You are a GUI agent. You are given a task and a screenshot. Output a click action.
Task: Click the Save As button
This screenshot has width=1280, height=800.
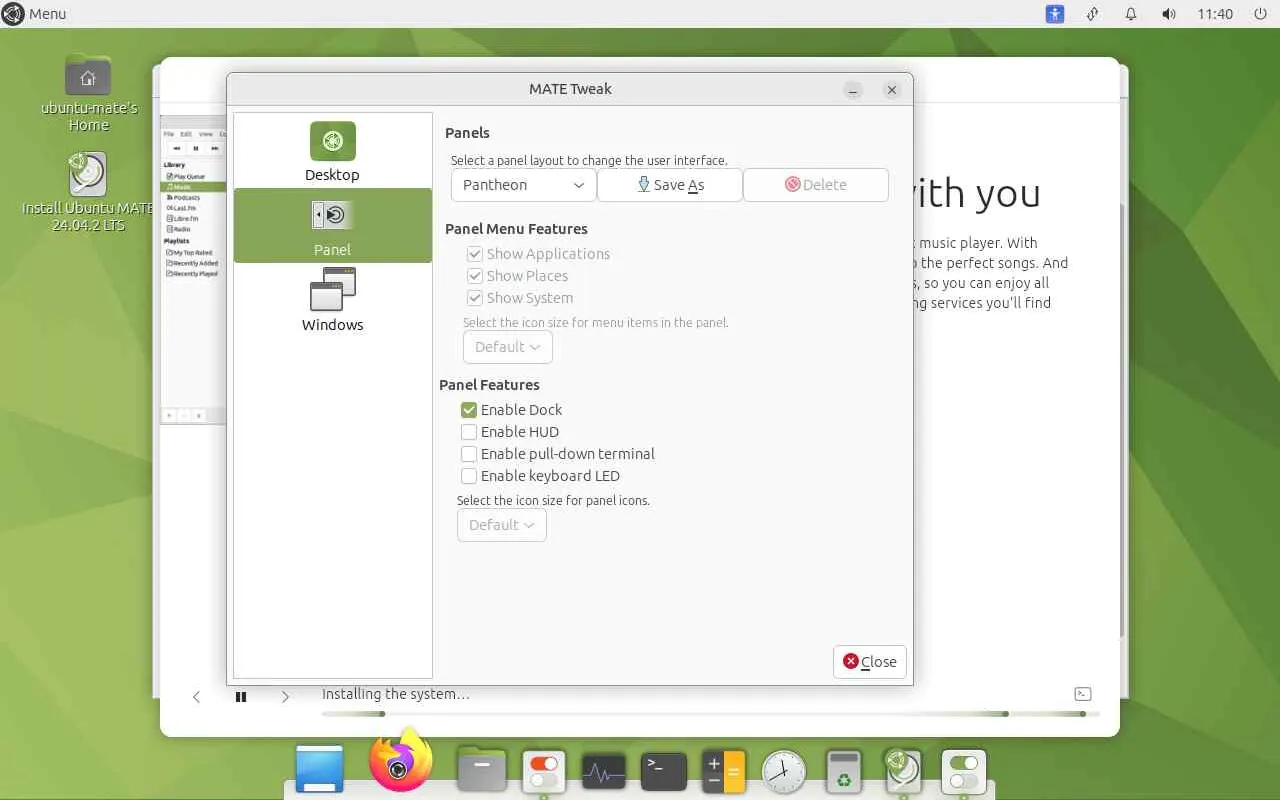click(670, 185)
